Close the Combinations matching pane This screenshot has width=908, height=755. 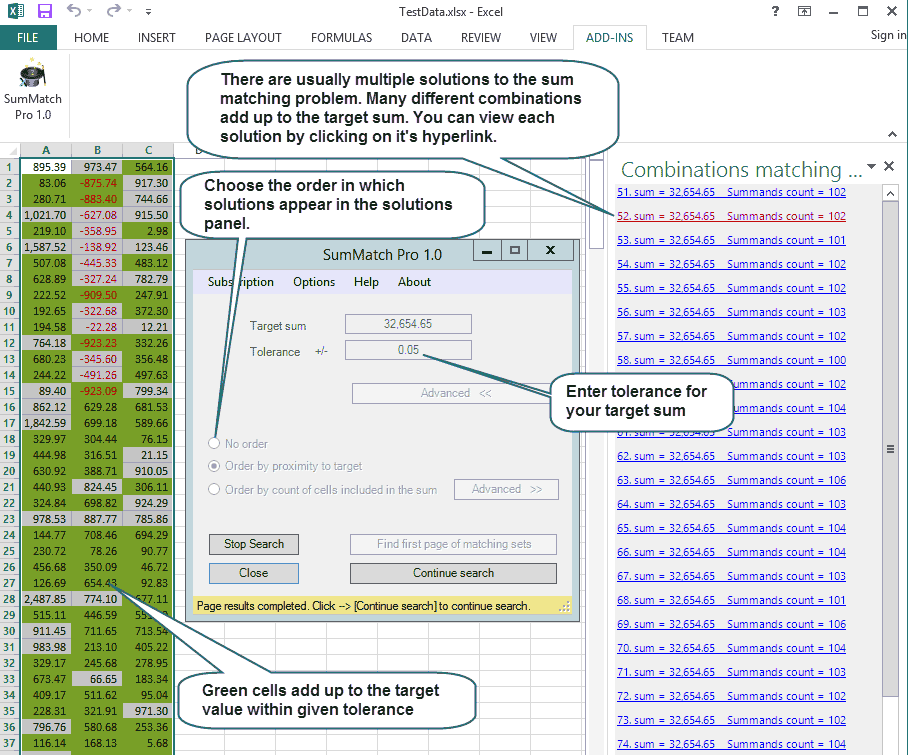pyautogui.click(x=889, y=166)
